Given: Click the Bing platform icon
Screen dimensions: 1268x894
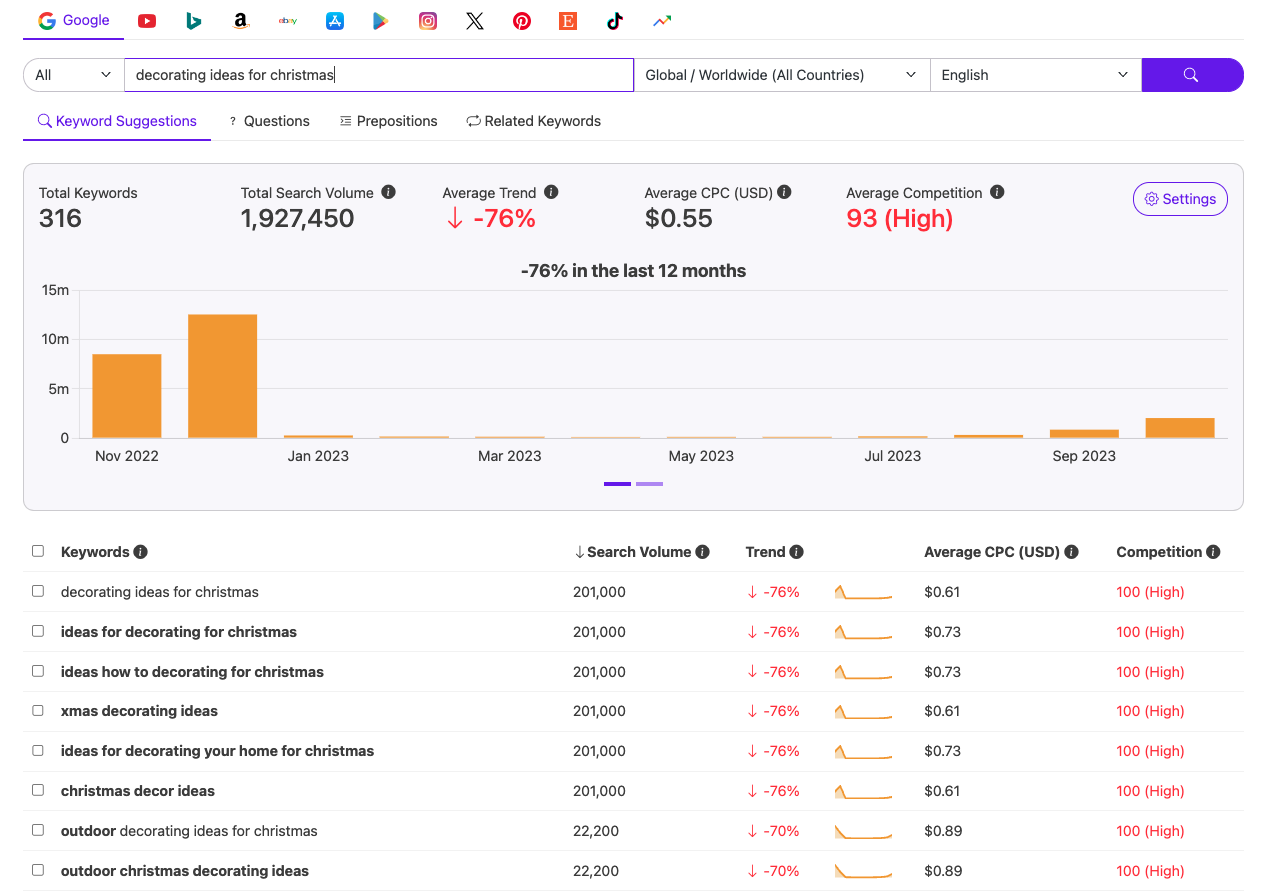Looking at the screenshot, I should (194, 21).
